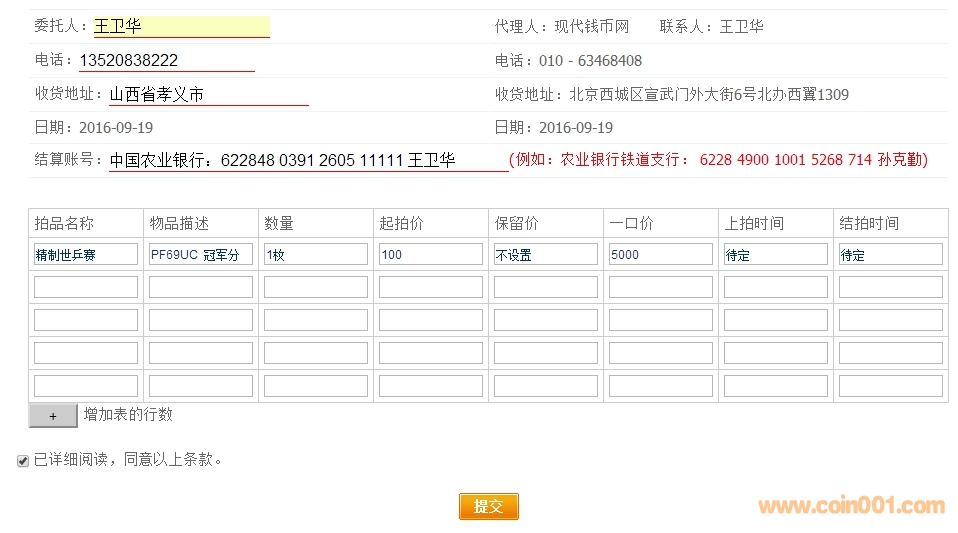958x533 pixels.
Task: Edit the 拍品名称 field with 精制世乒赛
Action: coord(86,254)
